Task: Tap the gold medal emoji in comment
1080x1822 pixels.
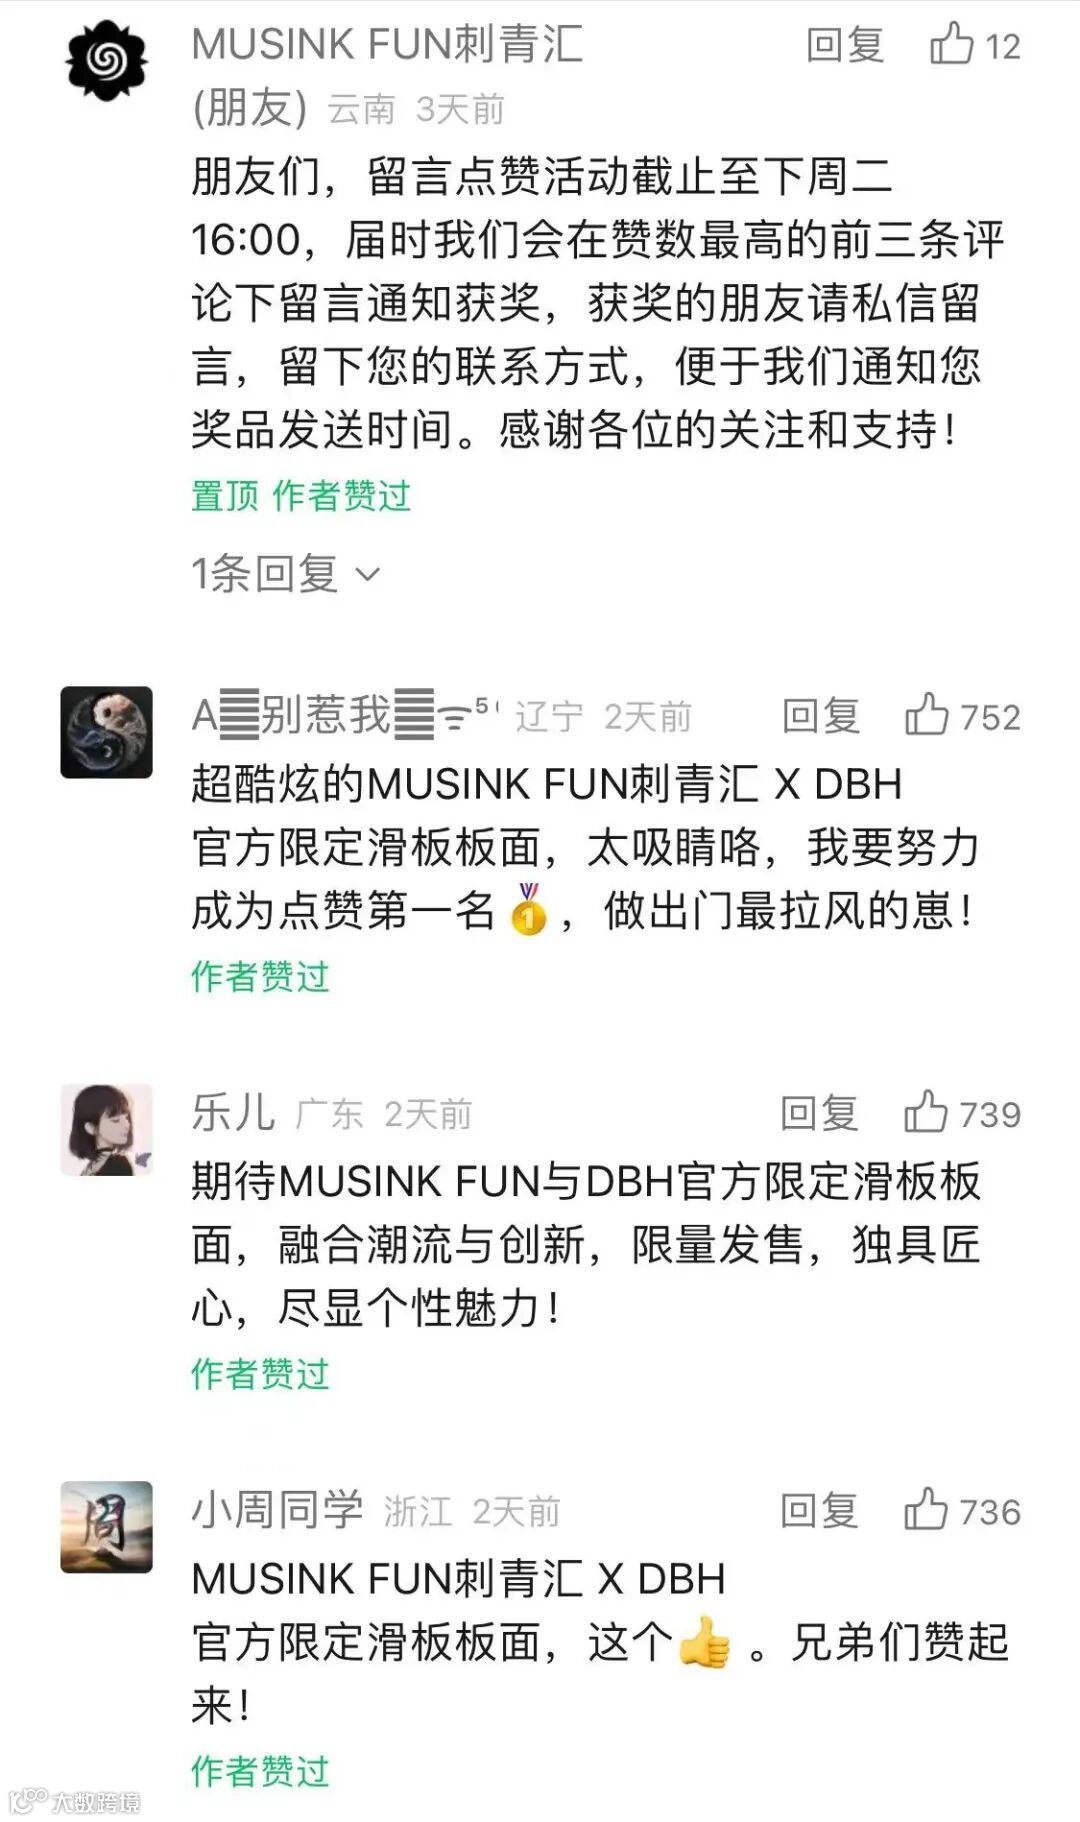Action: (528, 909)
